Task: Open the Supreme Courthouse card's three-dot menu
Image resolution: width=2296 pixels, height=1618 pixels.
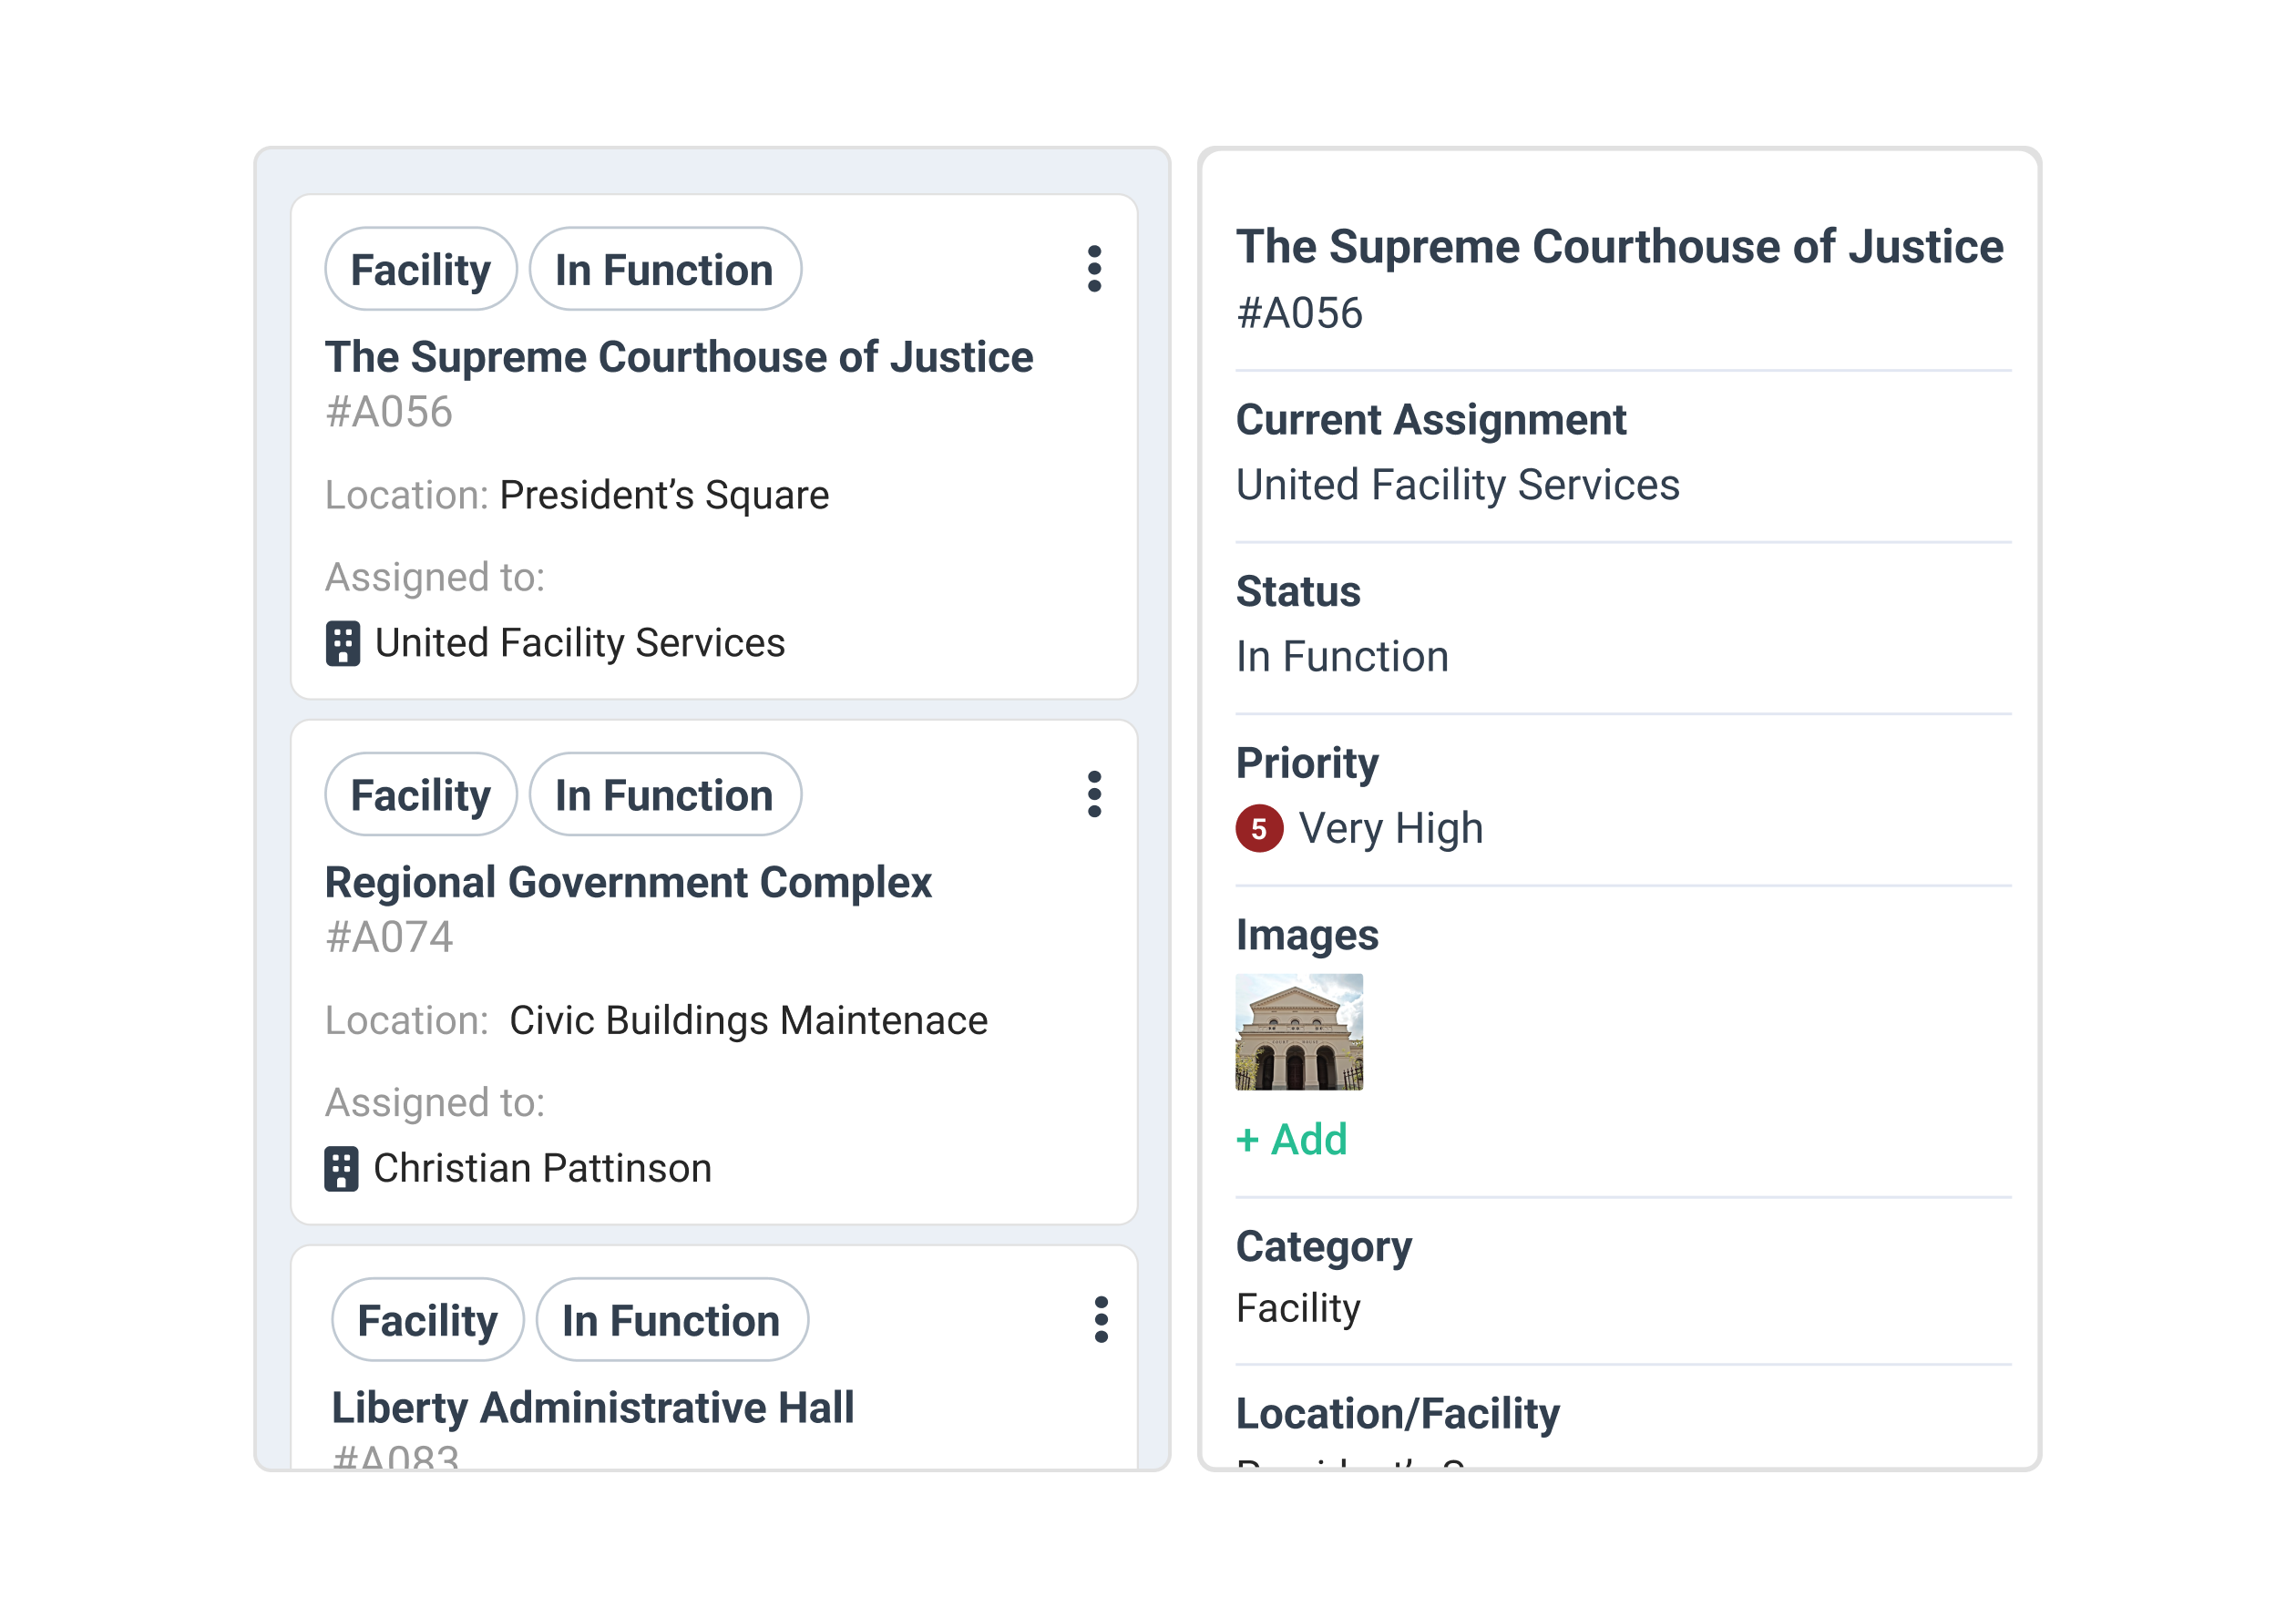Action: coord(1094,269)
